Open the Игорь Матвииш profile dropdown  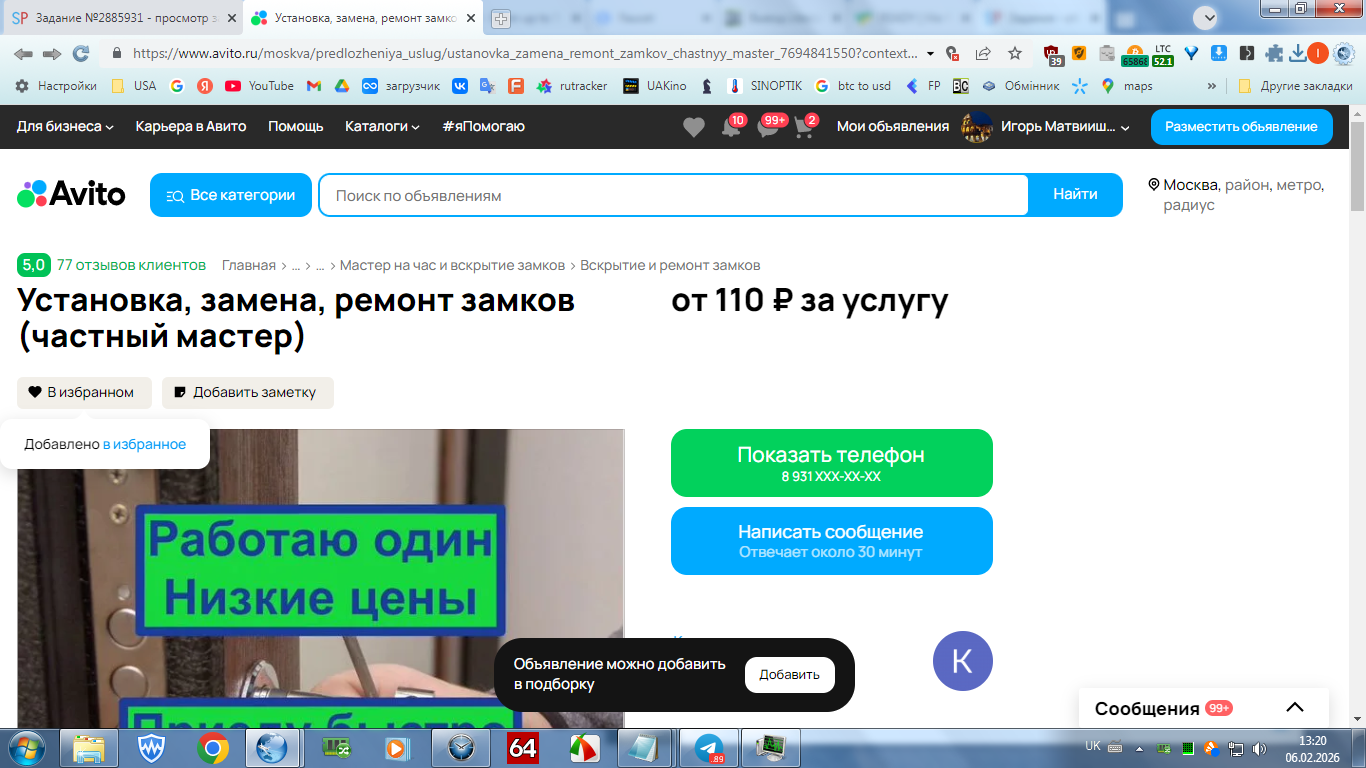coord(1045,127)
